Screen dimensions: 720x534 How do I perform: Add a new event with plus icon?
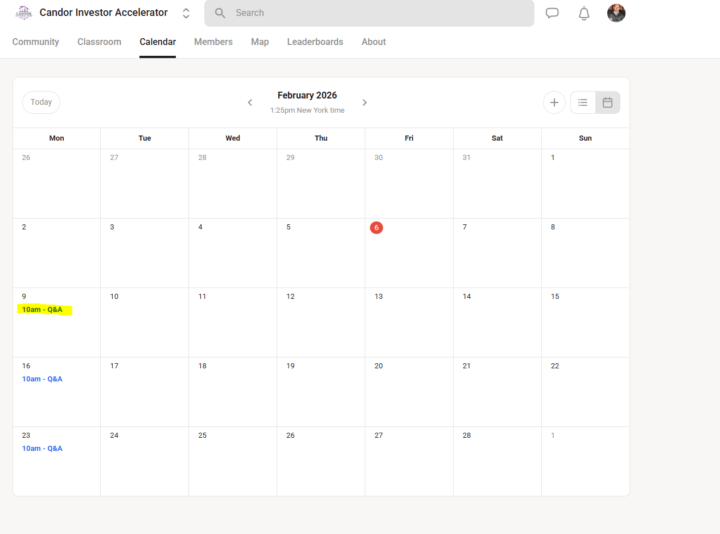(x=554, y=102)
